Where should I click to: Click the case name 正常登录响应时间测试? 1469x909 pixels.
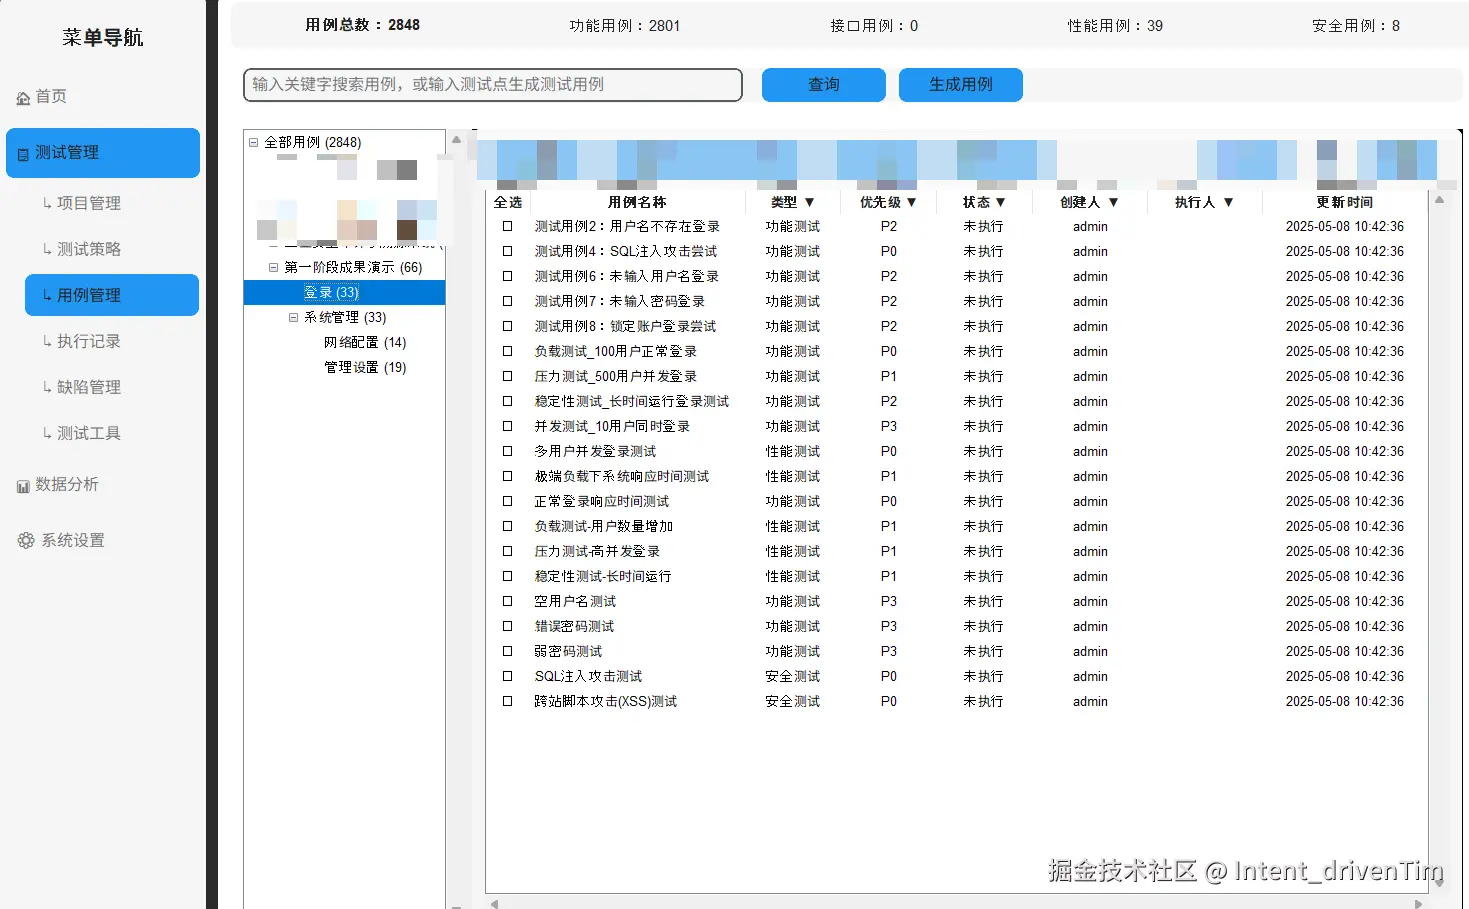(601, 501)
